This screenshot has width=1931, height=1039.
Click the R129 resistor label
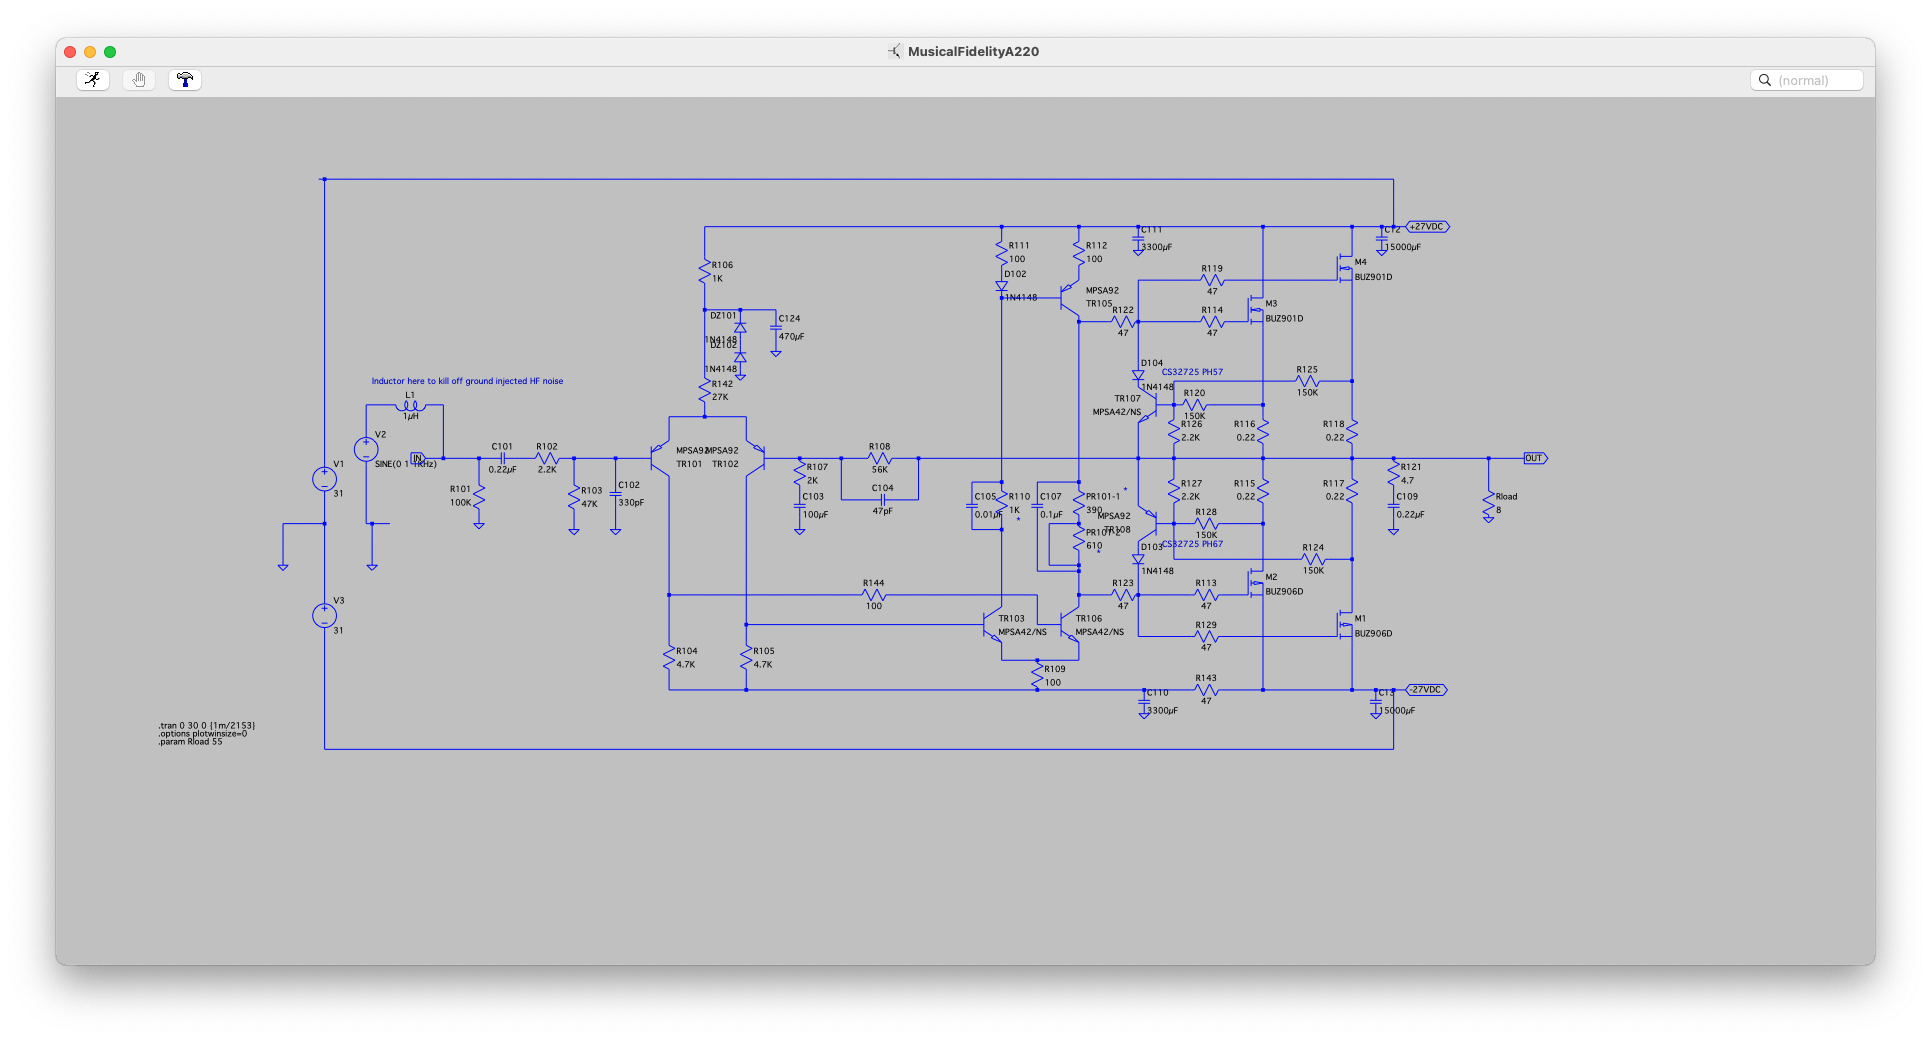pyautogui.click(x=1206, y=625)
